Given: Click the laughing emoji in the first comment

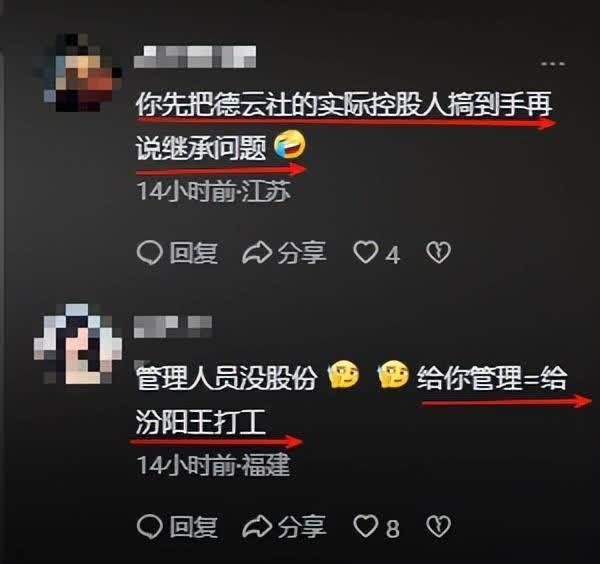Looking at the screenshot, I should tap(290, 145).
